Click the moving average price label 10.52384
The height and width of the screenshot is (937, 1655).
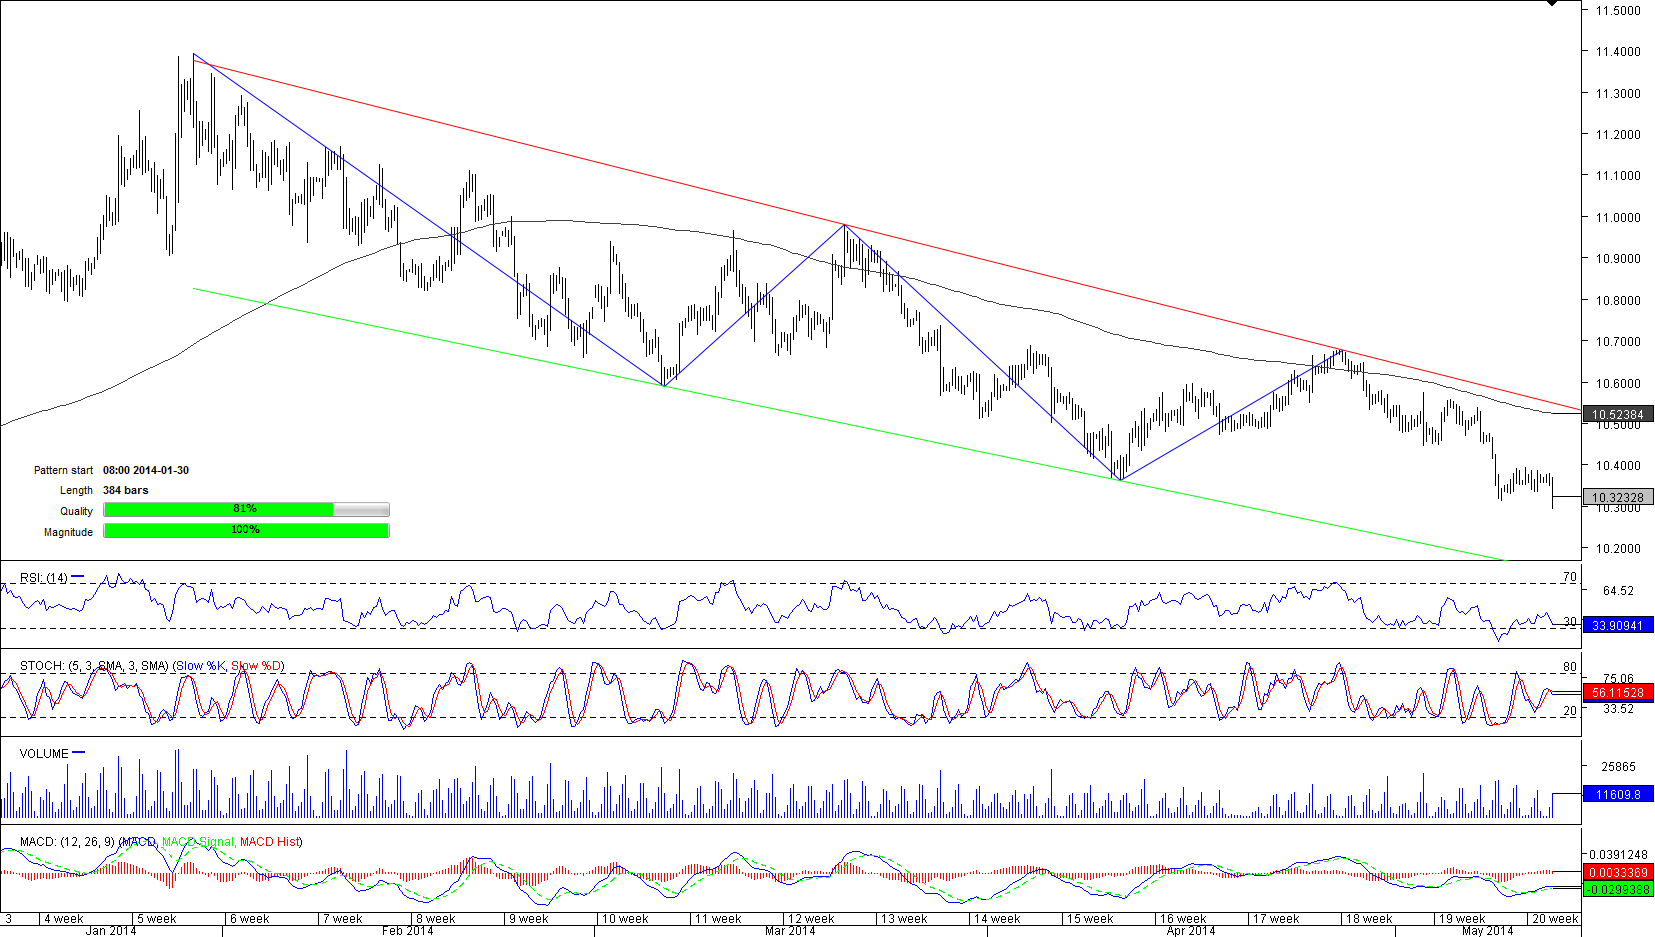[x=1617, y=414]
